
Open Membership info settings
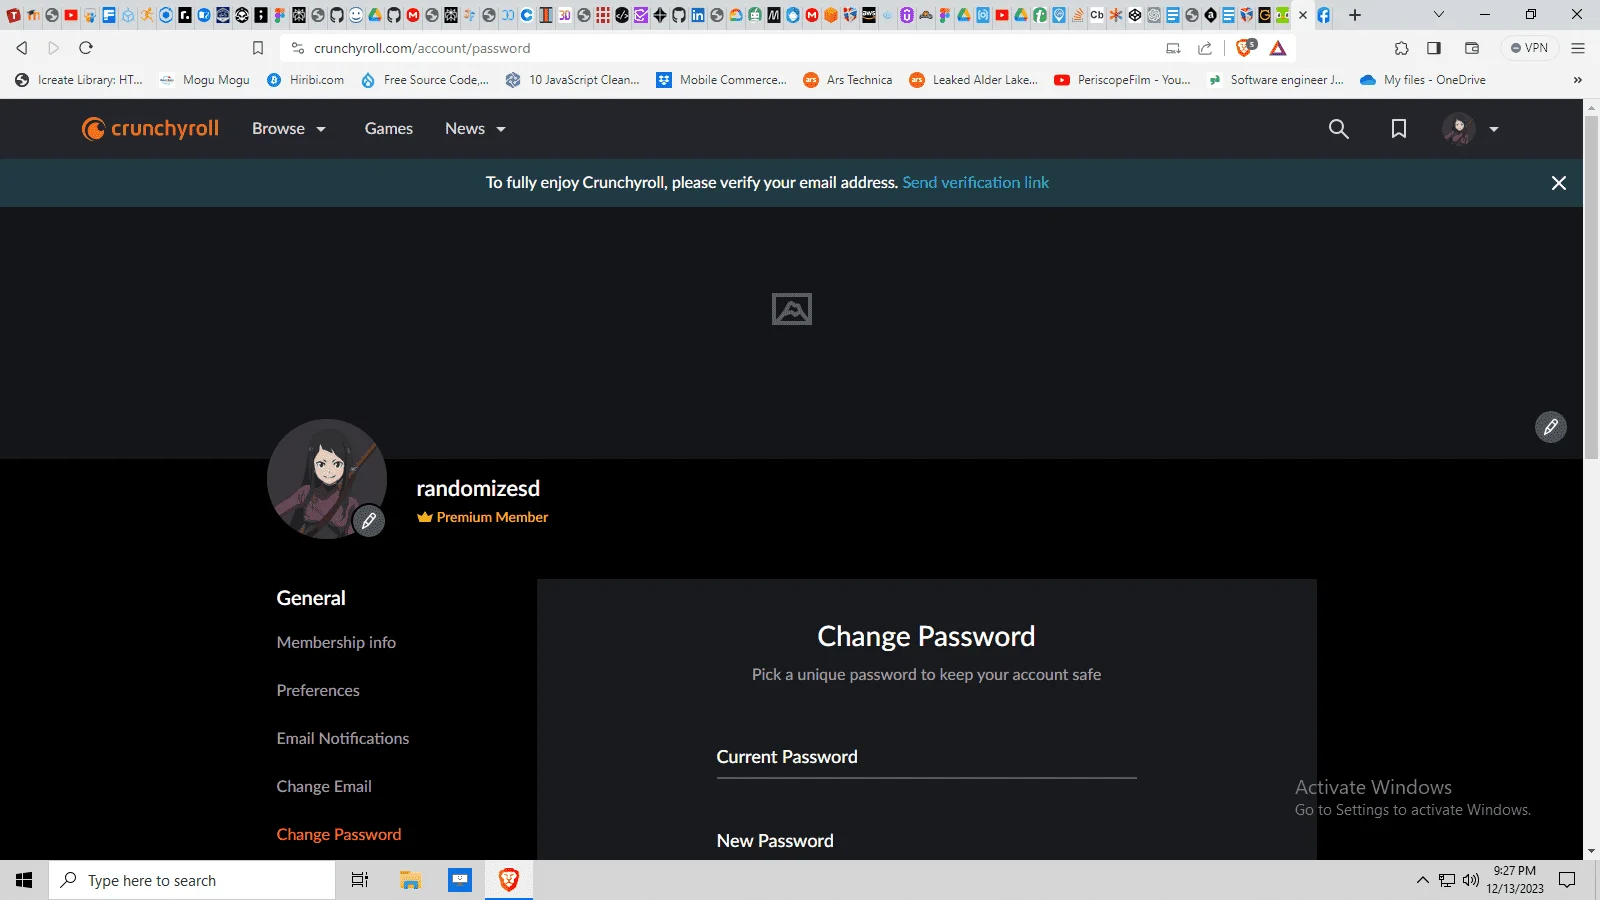click(336, 642)
